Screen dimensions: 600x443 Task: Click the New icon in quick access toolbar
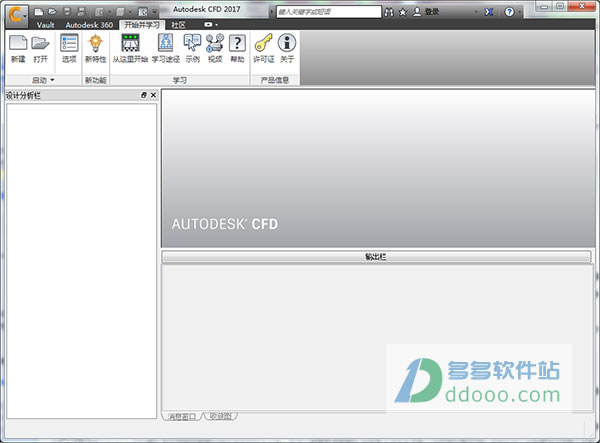tap(38, 11)
